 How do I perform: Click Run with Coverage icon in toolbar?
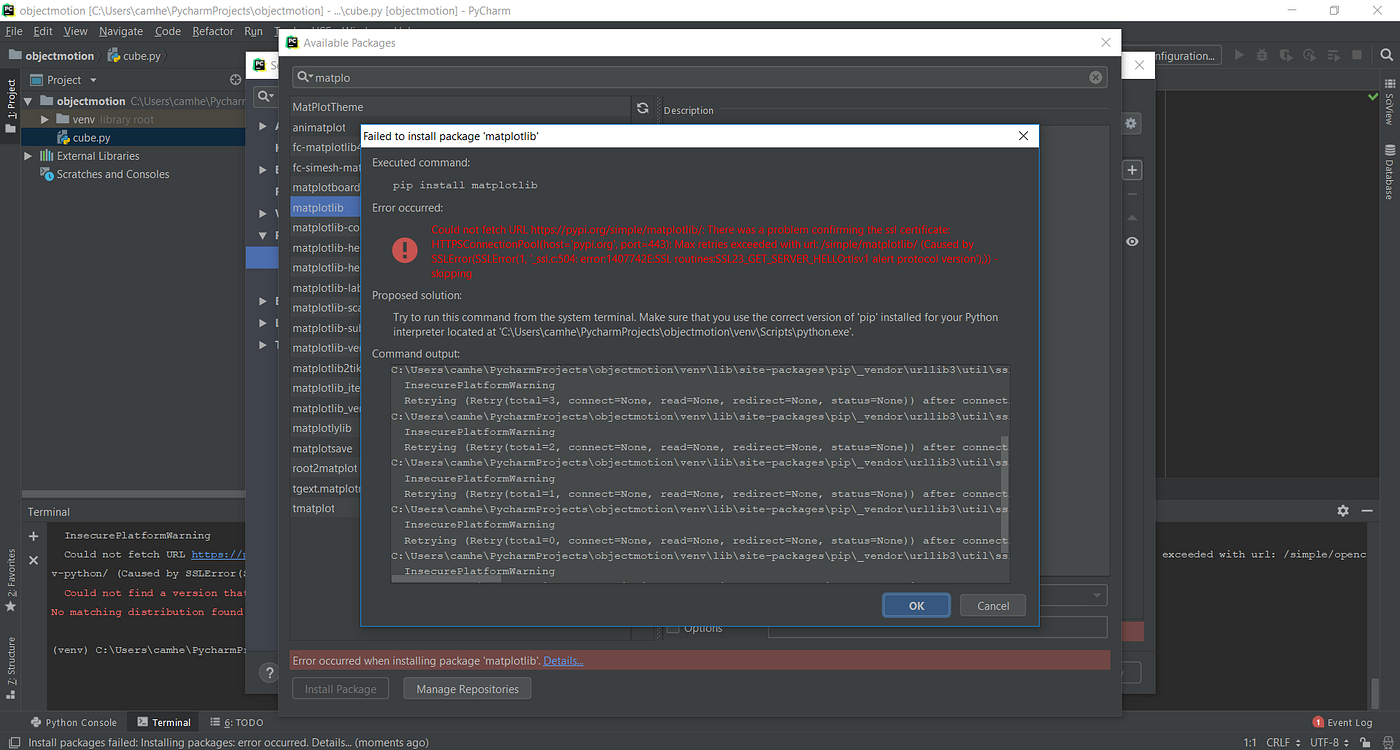point(1285,56)
